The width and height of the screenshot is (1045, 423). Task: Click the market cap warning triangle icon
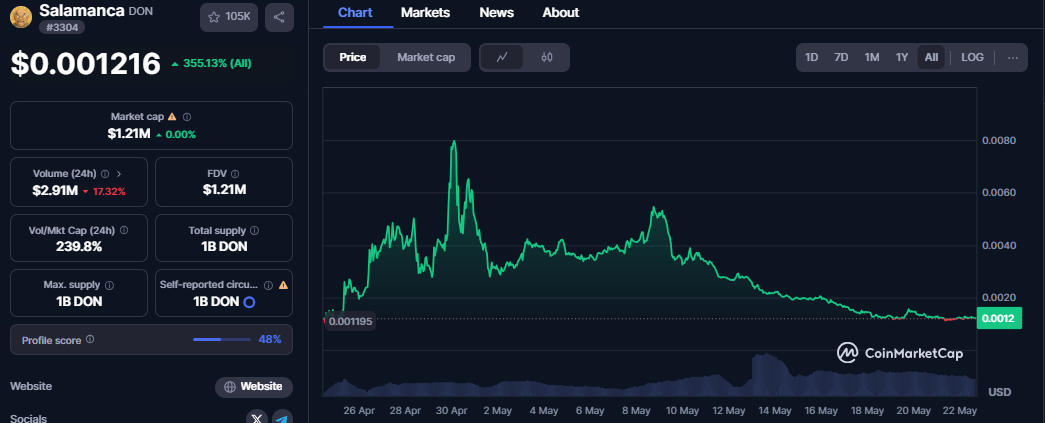pos(172,117)
